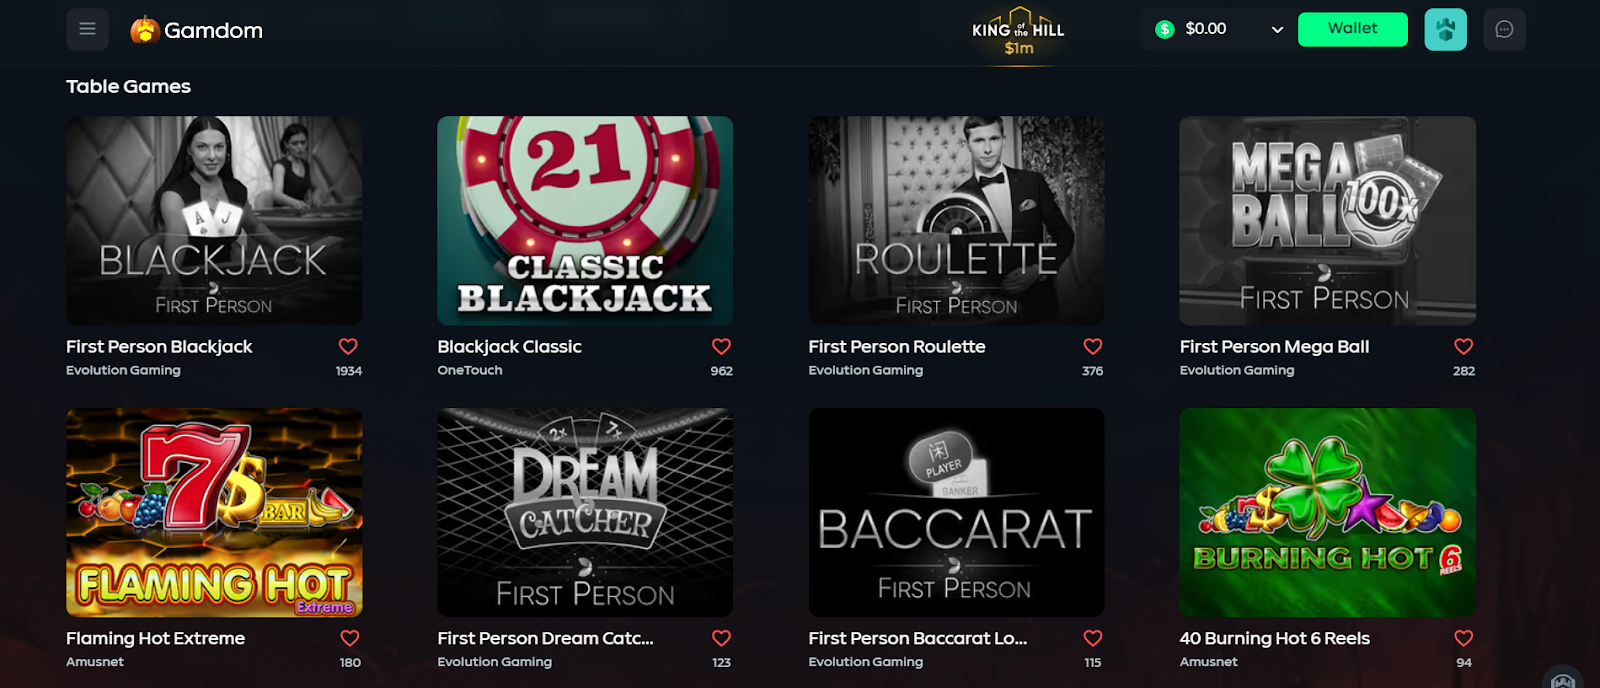Launch the Classic Blackjack game thumbnail
This screenshot has height=688, width=1600.
pos(585,220)
